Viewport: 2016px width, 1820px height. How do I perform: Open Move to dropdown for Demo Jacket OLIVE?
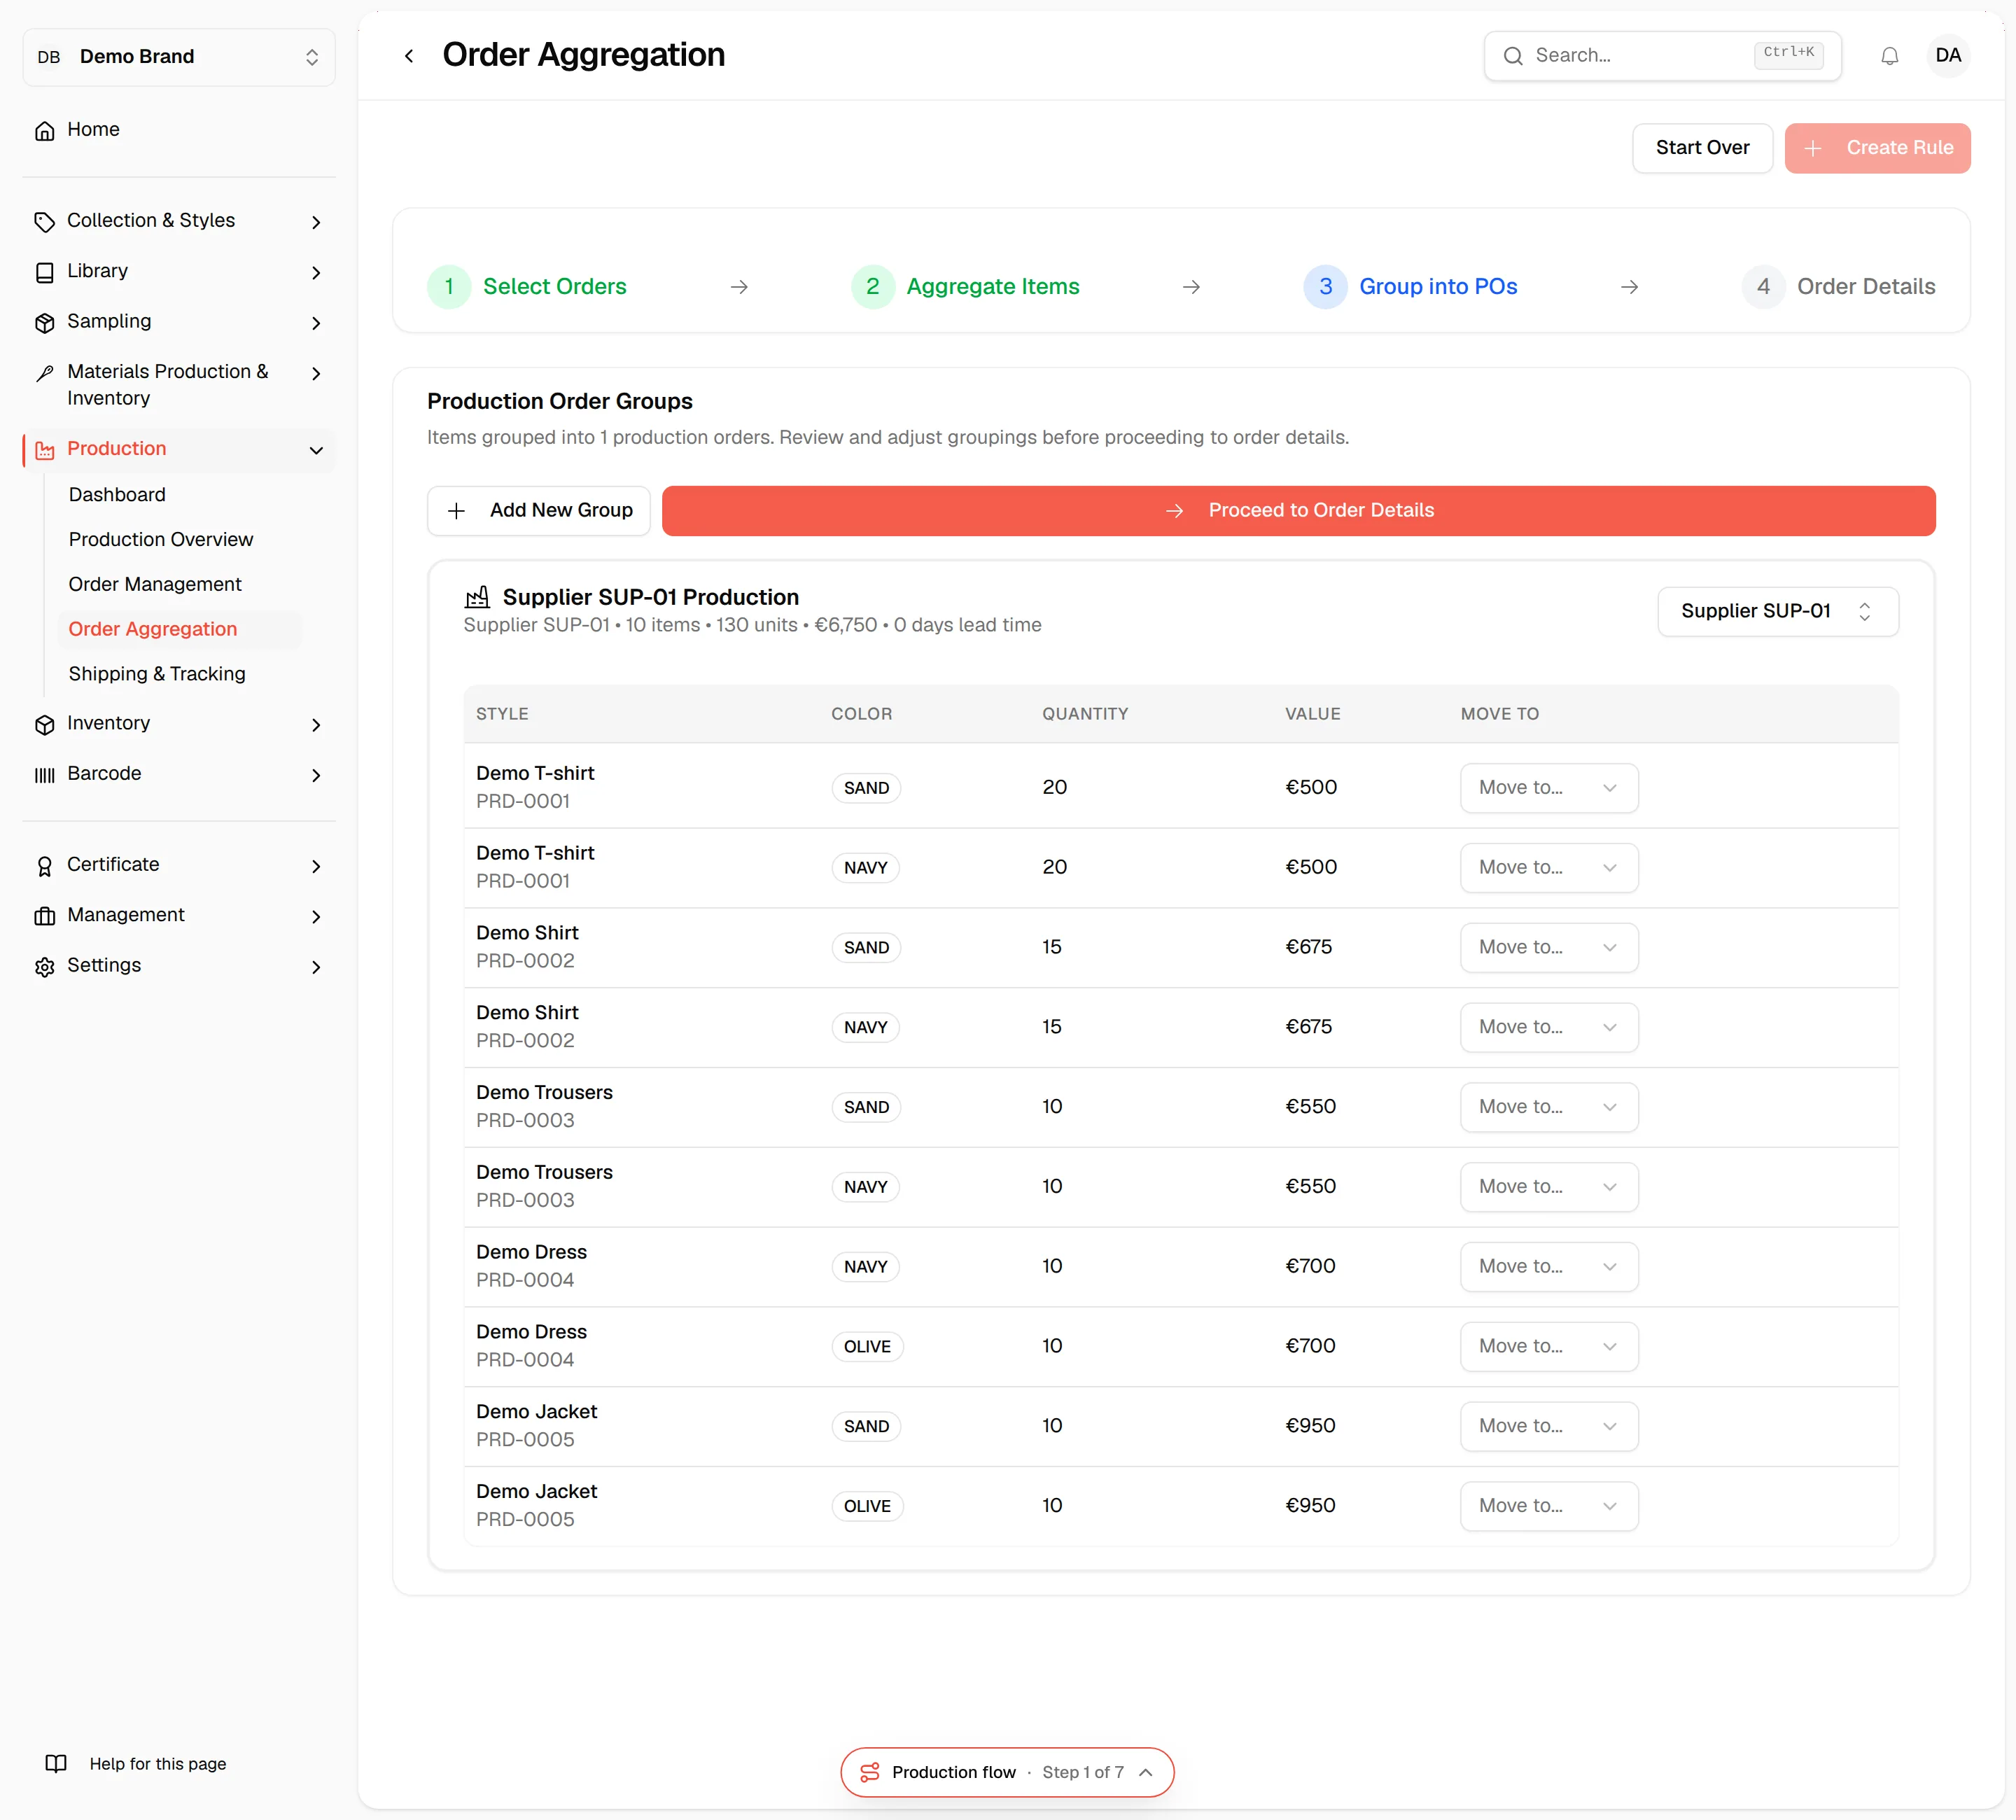coord(1548,1506)
